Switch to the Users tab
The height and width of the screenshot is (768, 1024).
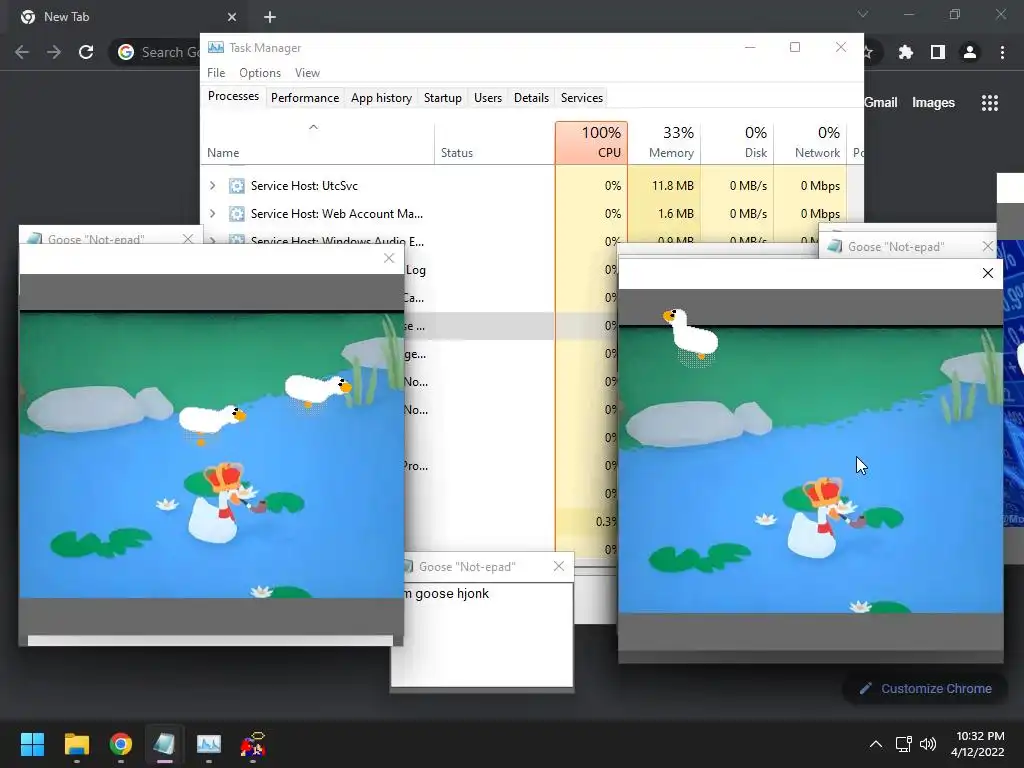pyautogui.click(x=488, y=98)
